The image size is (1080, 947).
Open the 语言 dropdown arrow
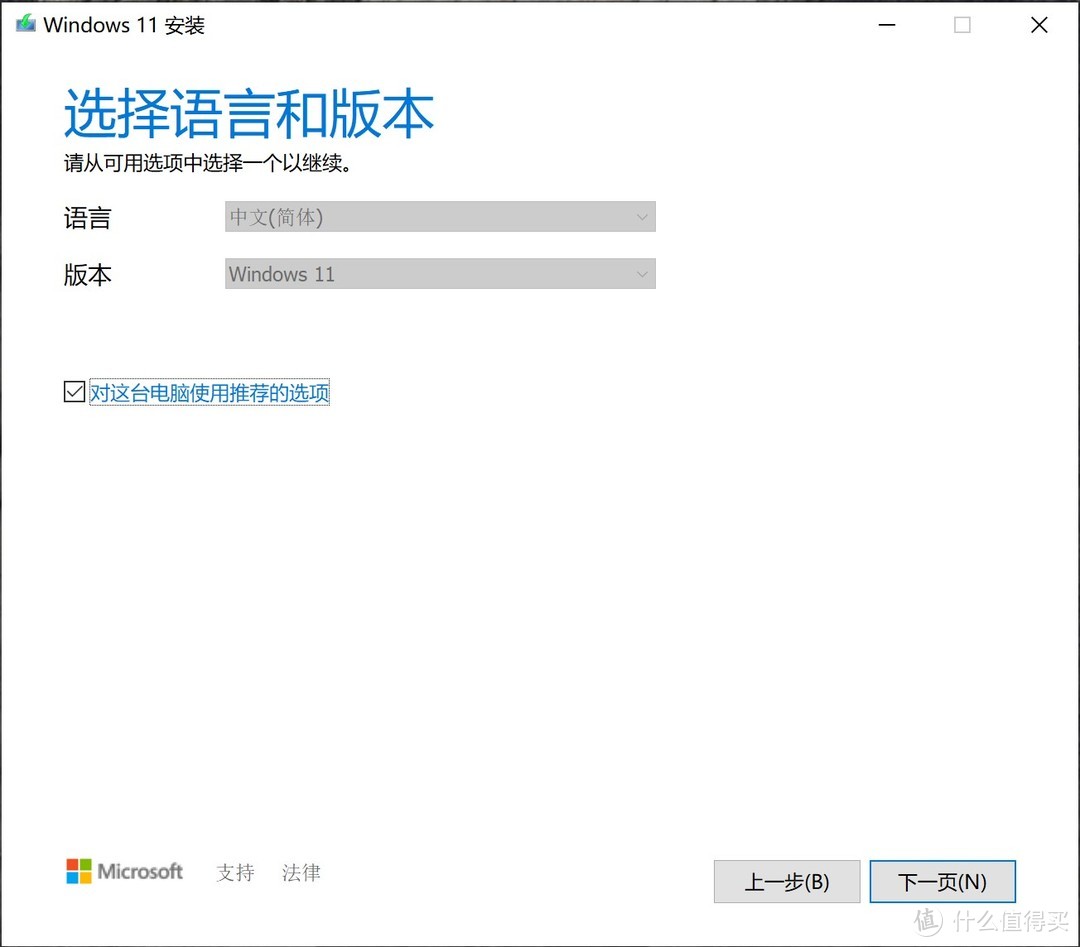click(643, 216)
